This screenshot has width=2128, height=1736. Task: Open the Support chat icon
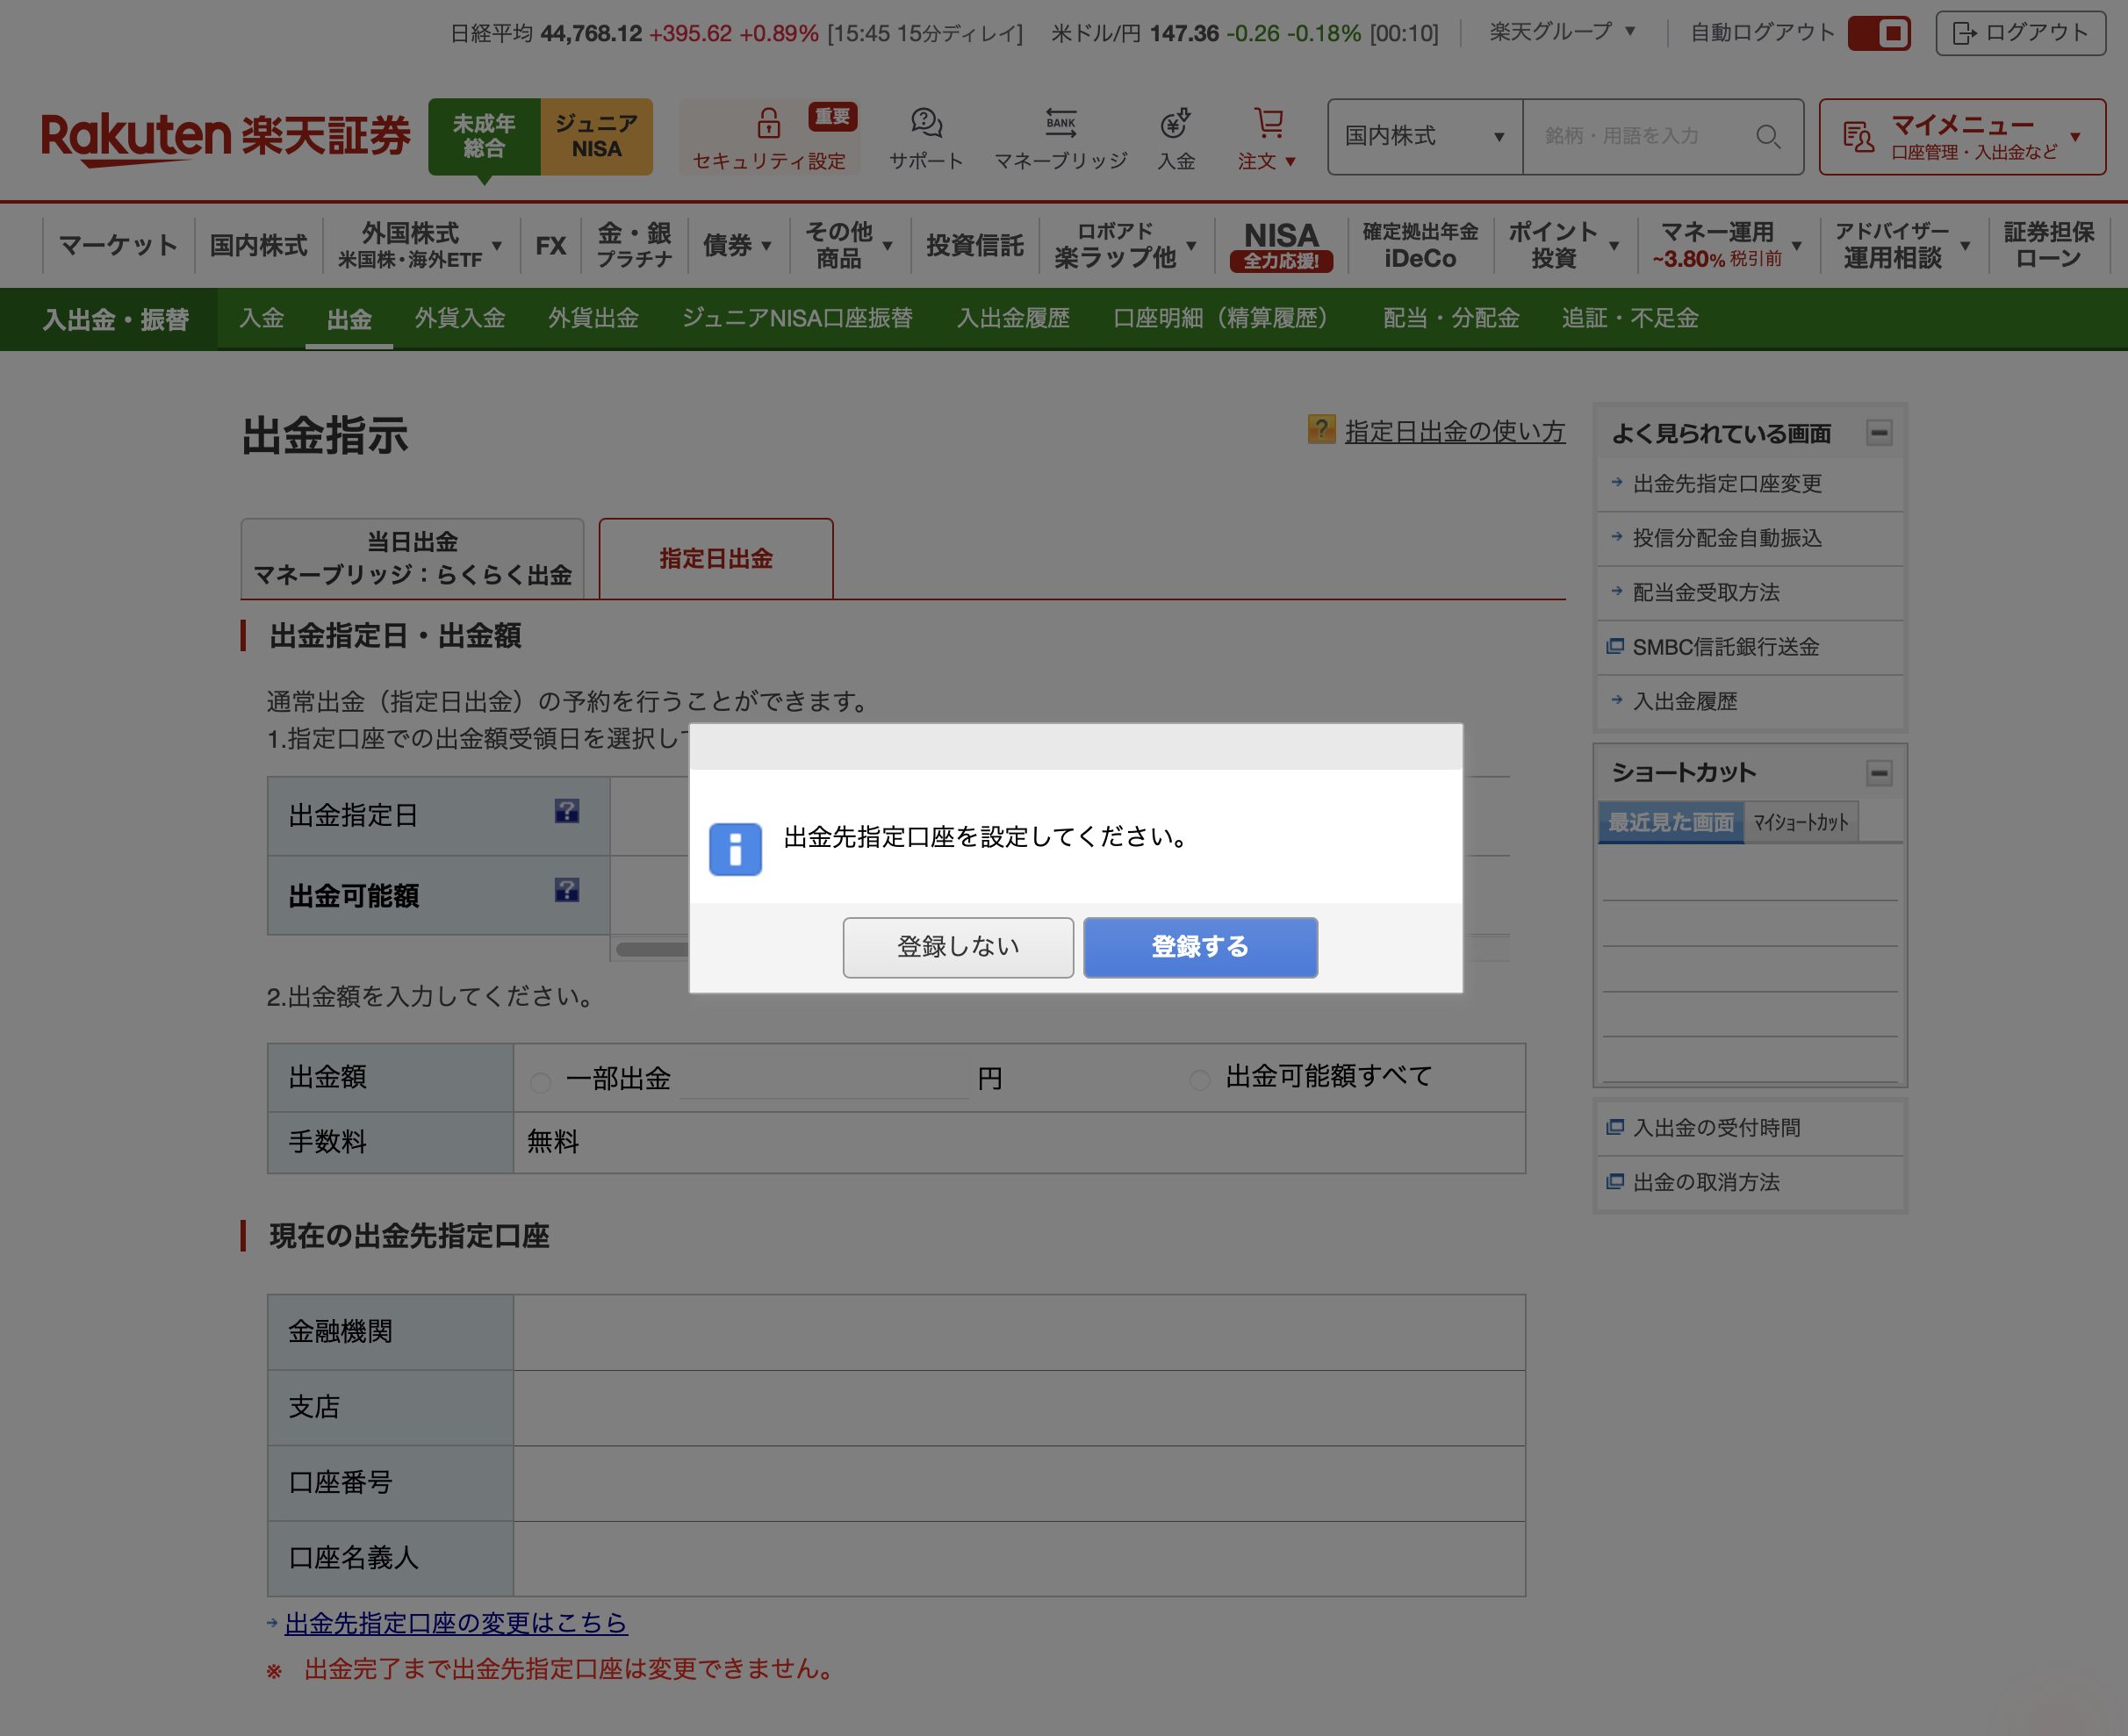pos(926,124)
